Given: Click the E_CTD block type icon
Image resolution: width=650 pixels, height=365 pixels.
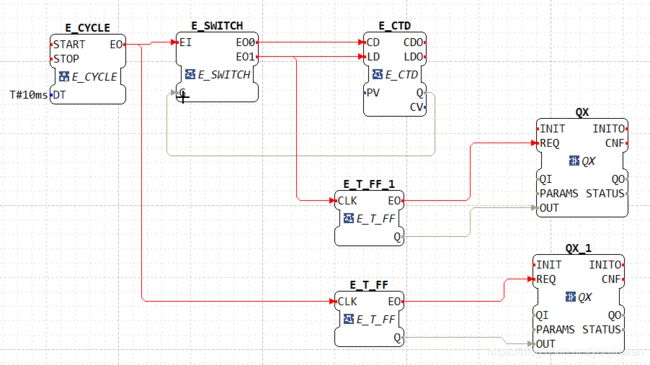Looking at the screenshot, I should [x=377, y=74].
